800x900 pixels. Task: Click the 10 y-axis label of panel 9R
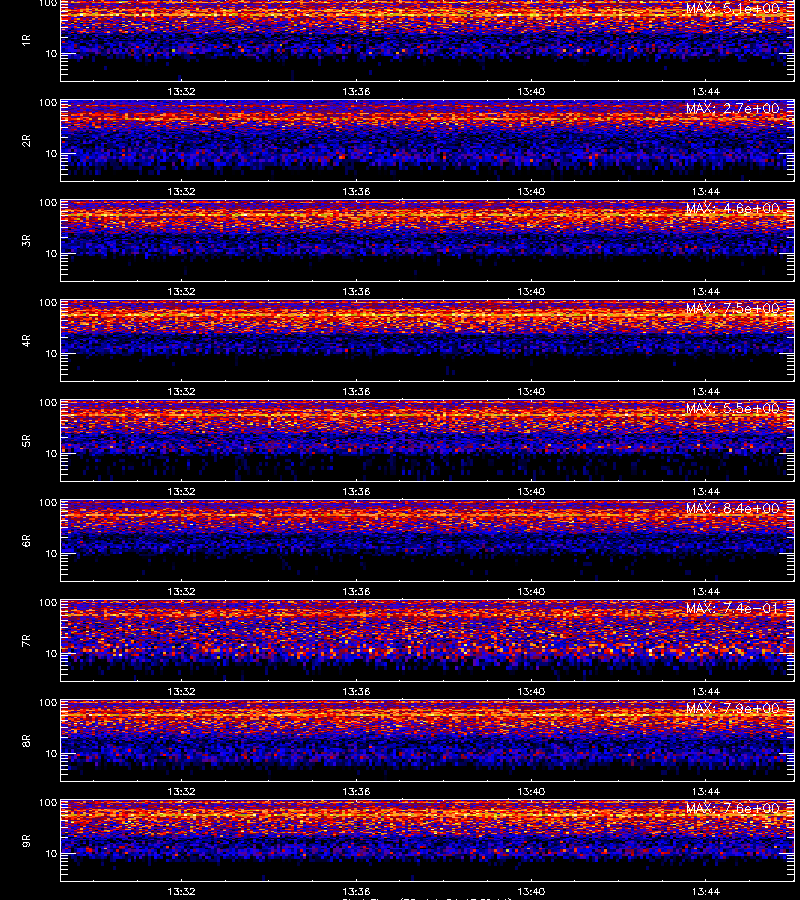click(51, 854)
